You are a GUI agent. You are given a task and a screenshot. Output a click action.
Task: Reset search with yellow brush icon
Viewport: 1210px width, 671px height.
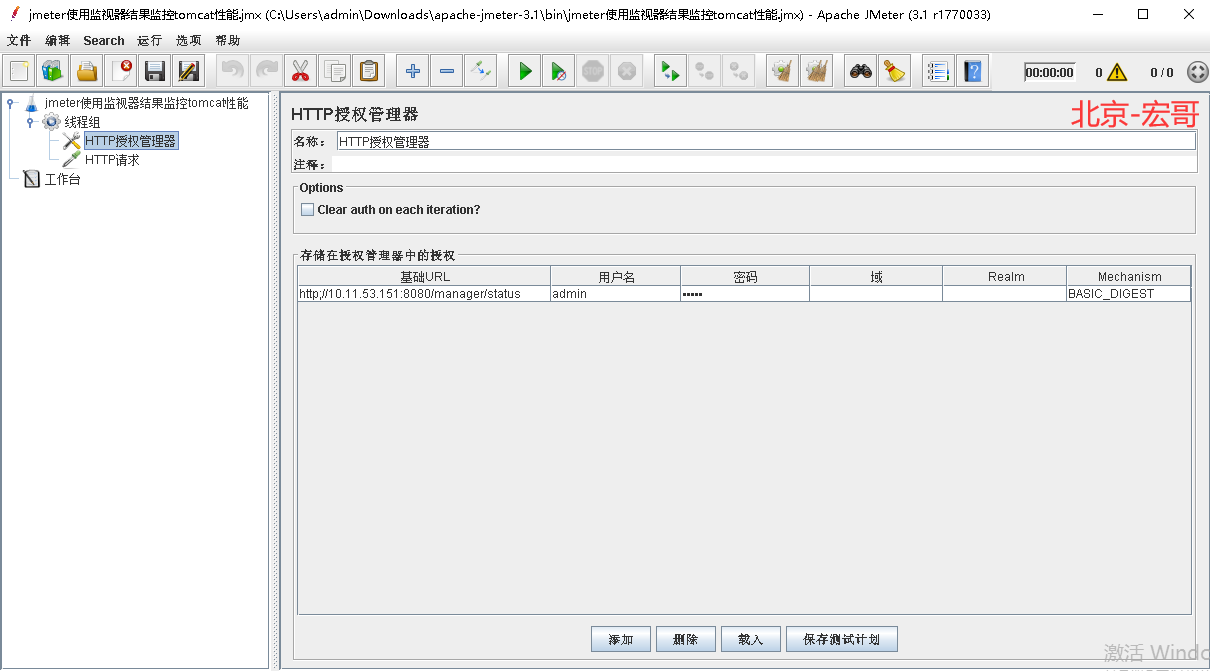pyautogui.click(x=895, y=71)
